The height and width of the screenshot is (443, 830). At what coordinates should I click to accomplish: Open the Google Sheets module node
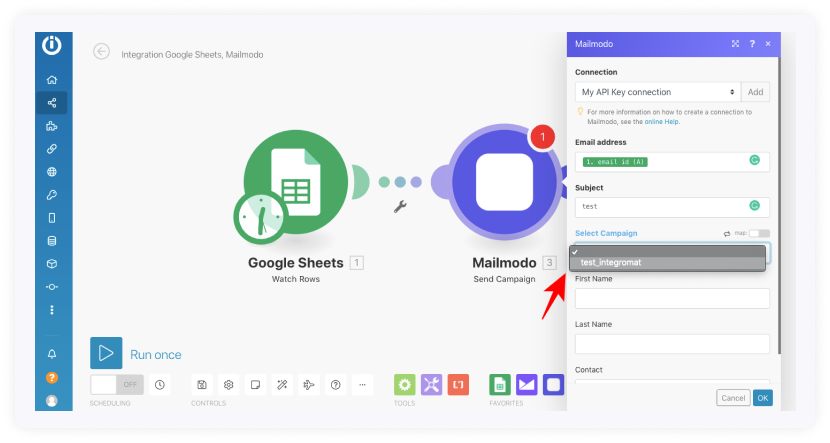pos(296,182)
